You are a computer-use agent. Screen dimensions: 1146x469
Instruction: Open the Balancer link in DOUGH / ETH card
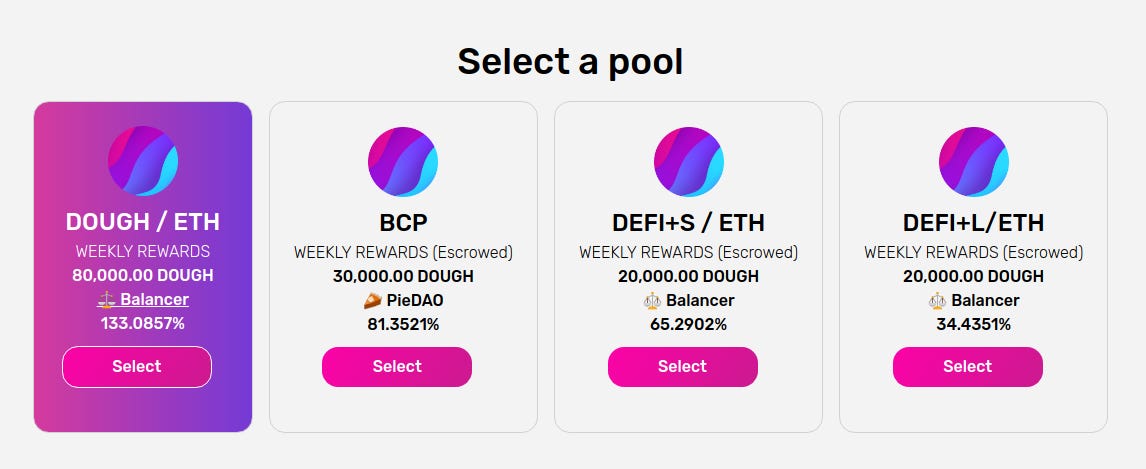coord(154,300)
